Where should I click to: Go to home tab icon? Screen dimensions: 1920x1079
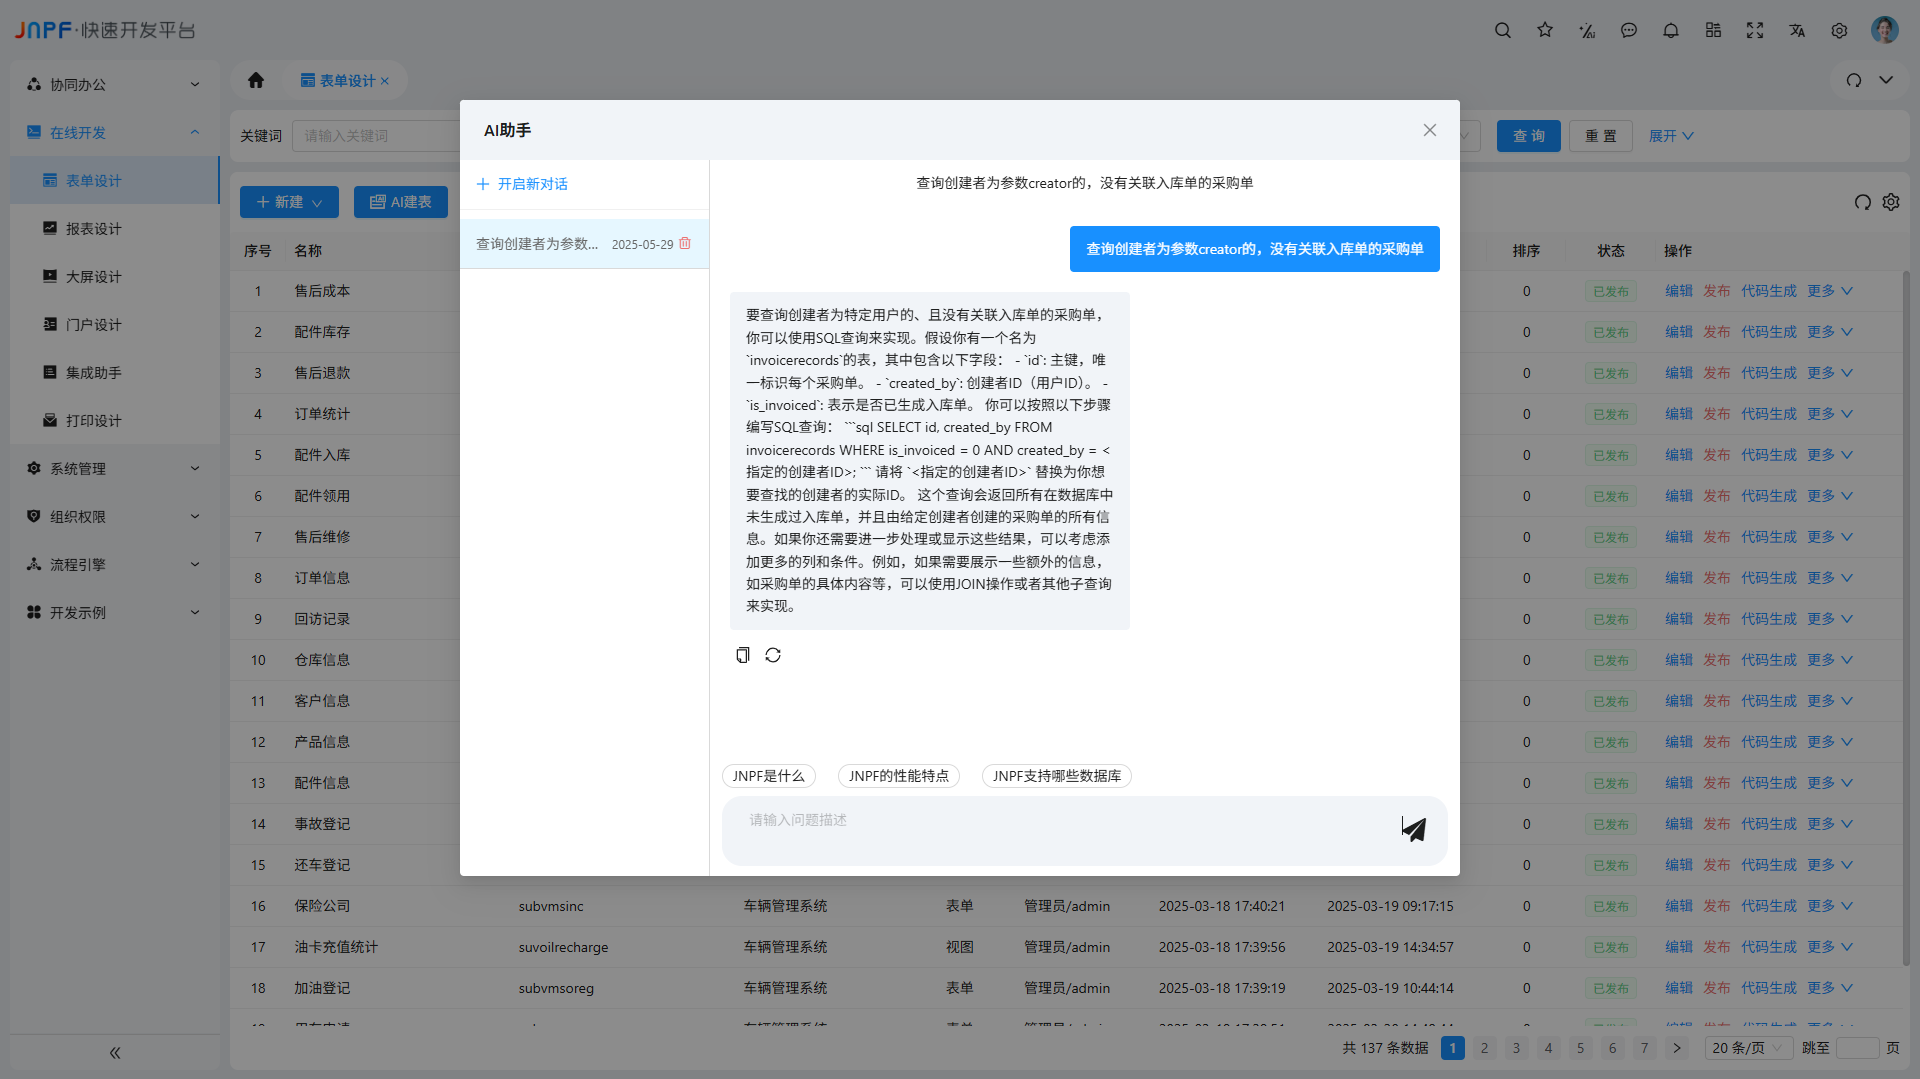256,80
